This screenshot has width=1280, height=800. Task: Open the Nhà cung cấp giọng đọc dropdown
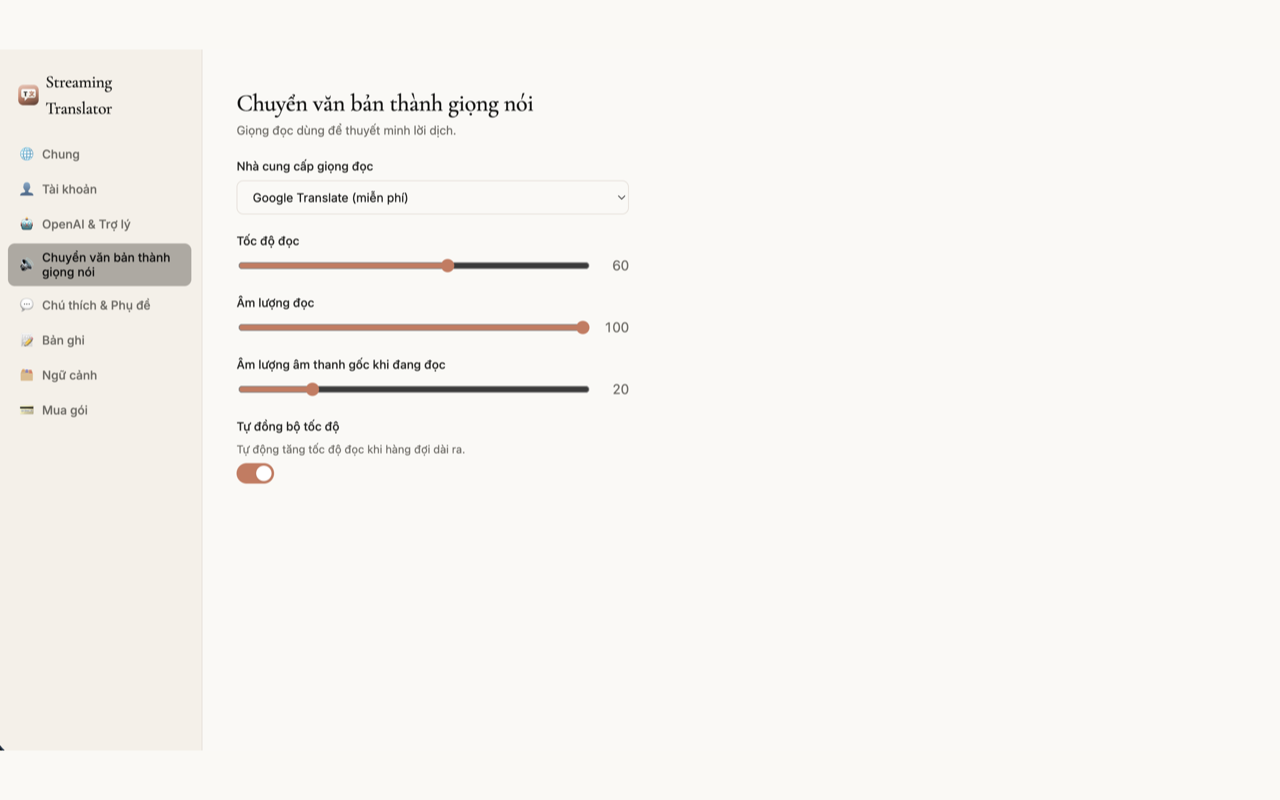click(432, 198)
